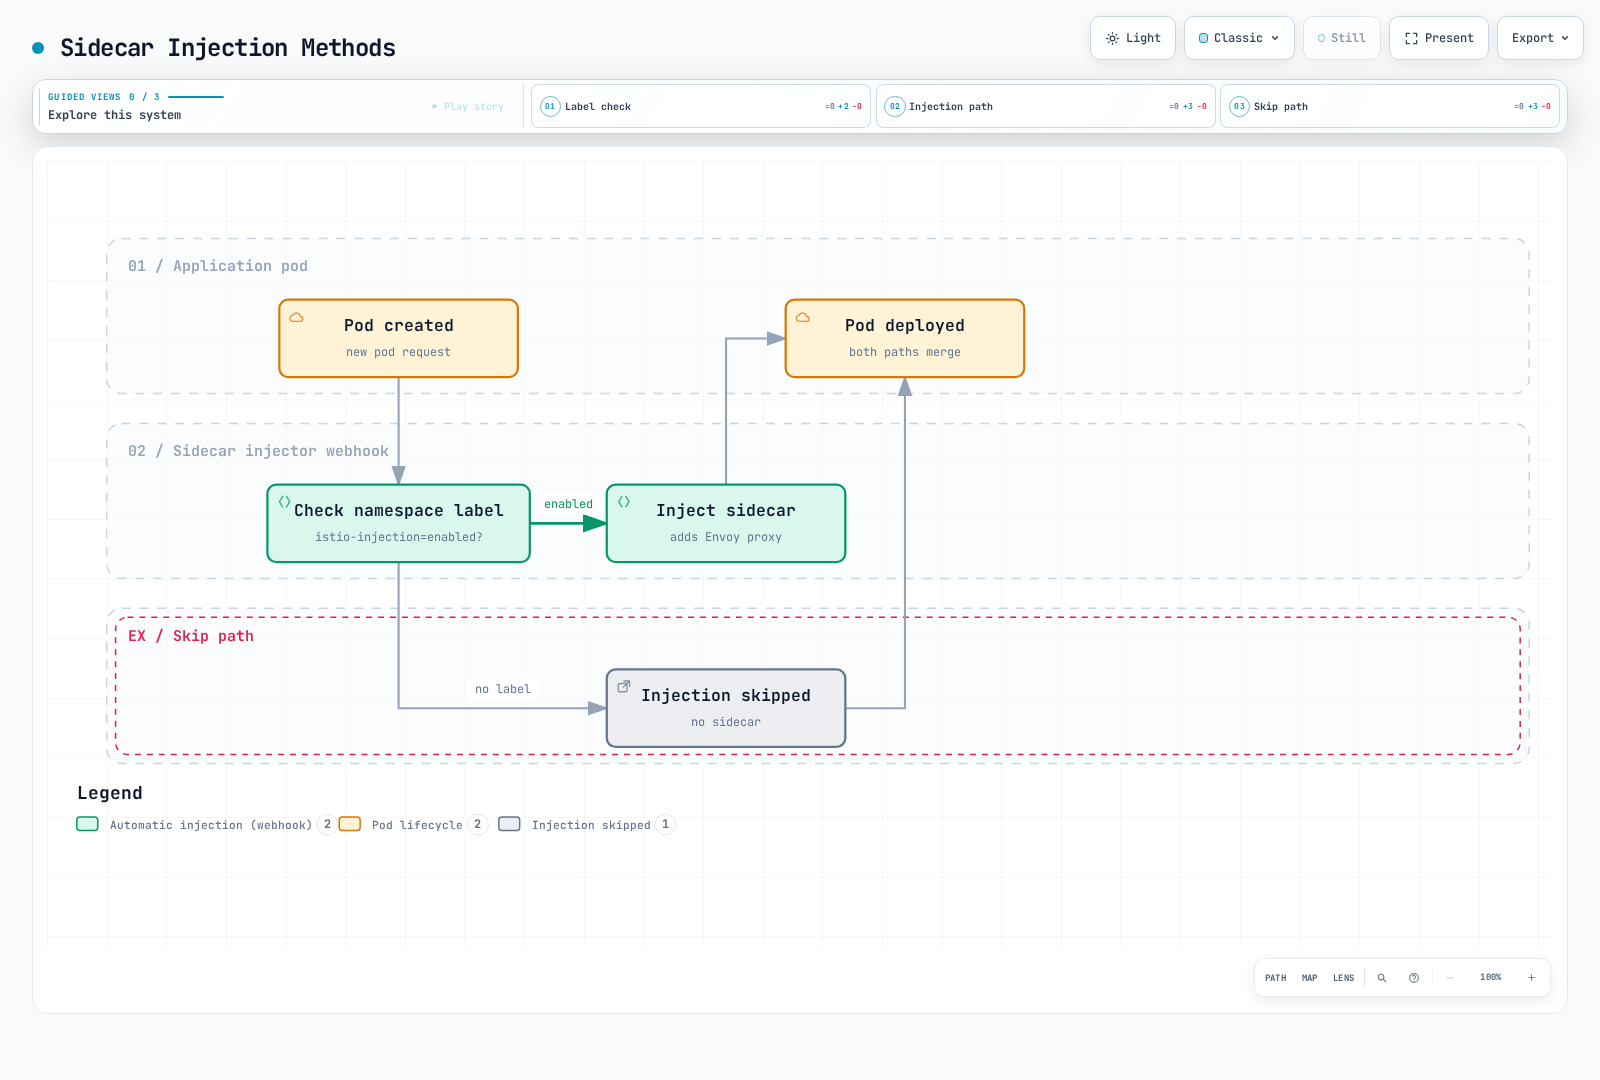Select the Pod created node

click(399, 338)
